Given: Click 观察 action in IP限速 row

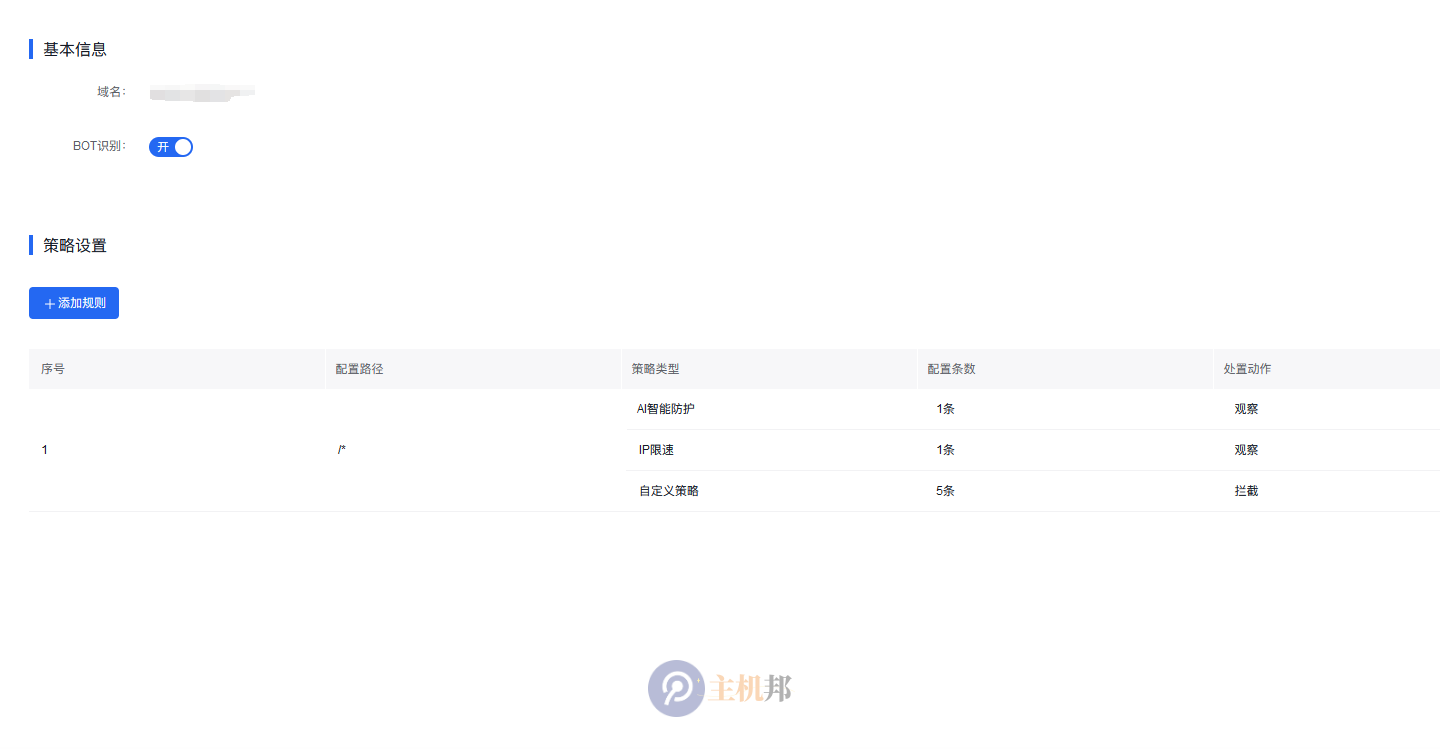Looking at the screenshot, I should (x=1246, y=450).
